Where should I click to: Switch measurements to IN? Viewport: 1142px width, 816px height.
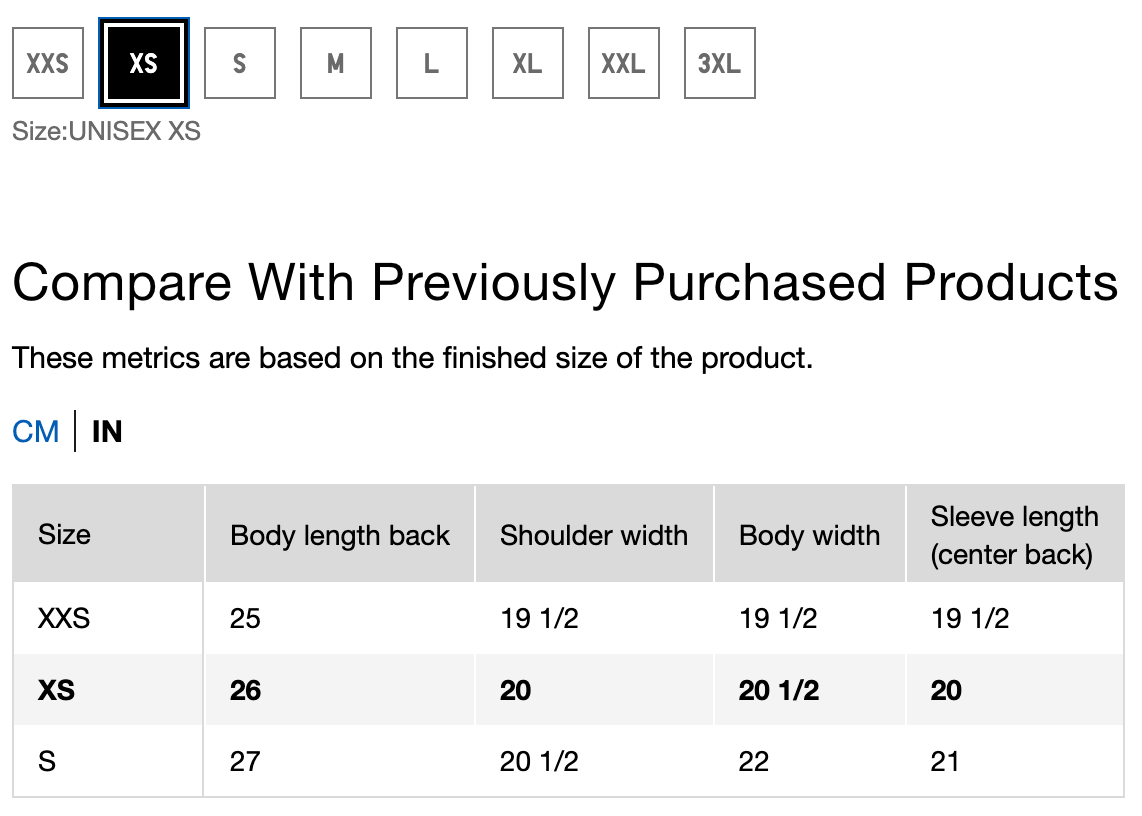point(107,431)
